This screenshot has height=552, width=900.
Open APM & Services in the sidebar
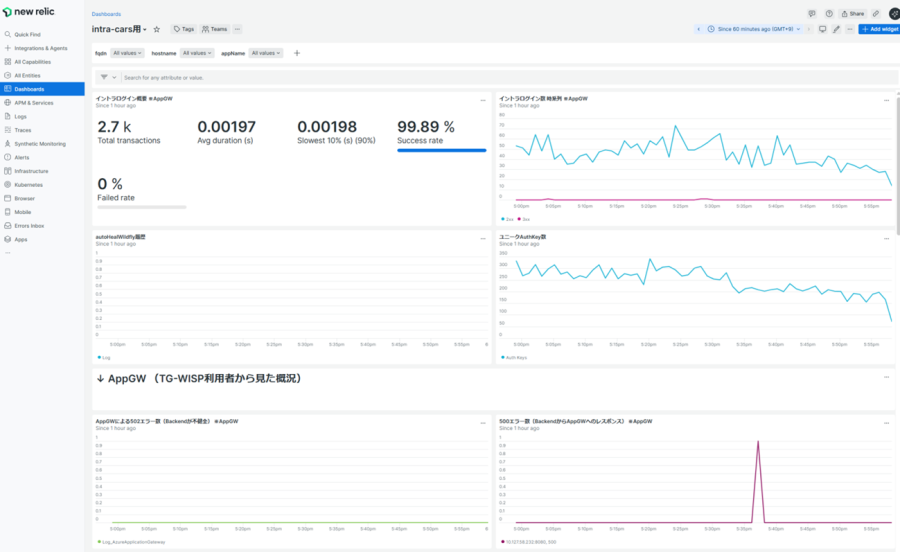[x=34, y=102]
